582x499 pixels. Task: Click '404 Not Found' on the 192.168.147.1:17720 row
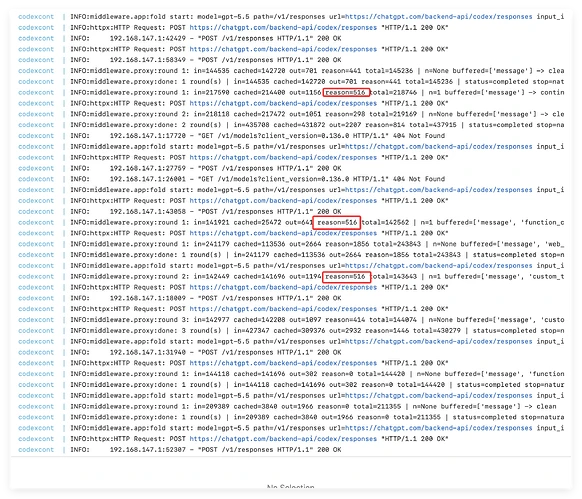[419, 136]
